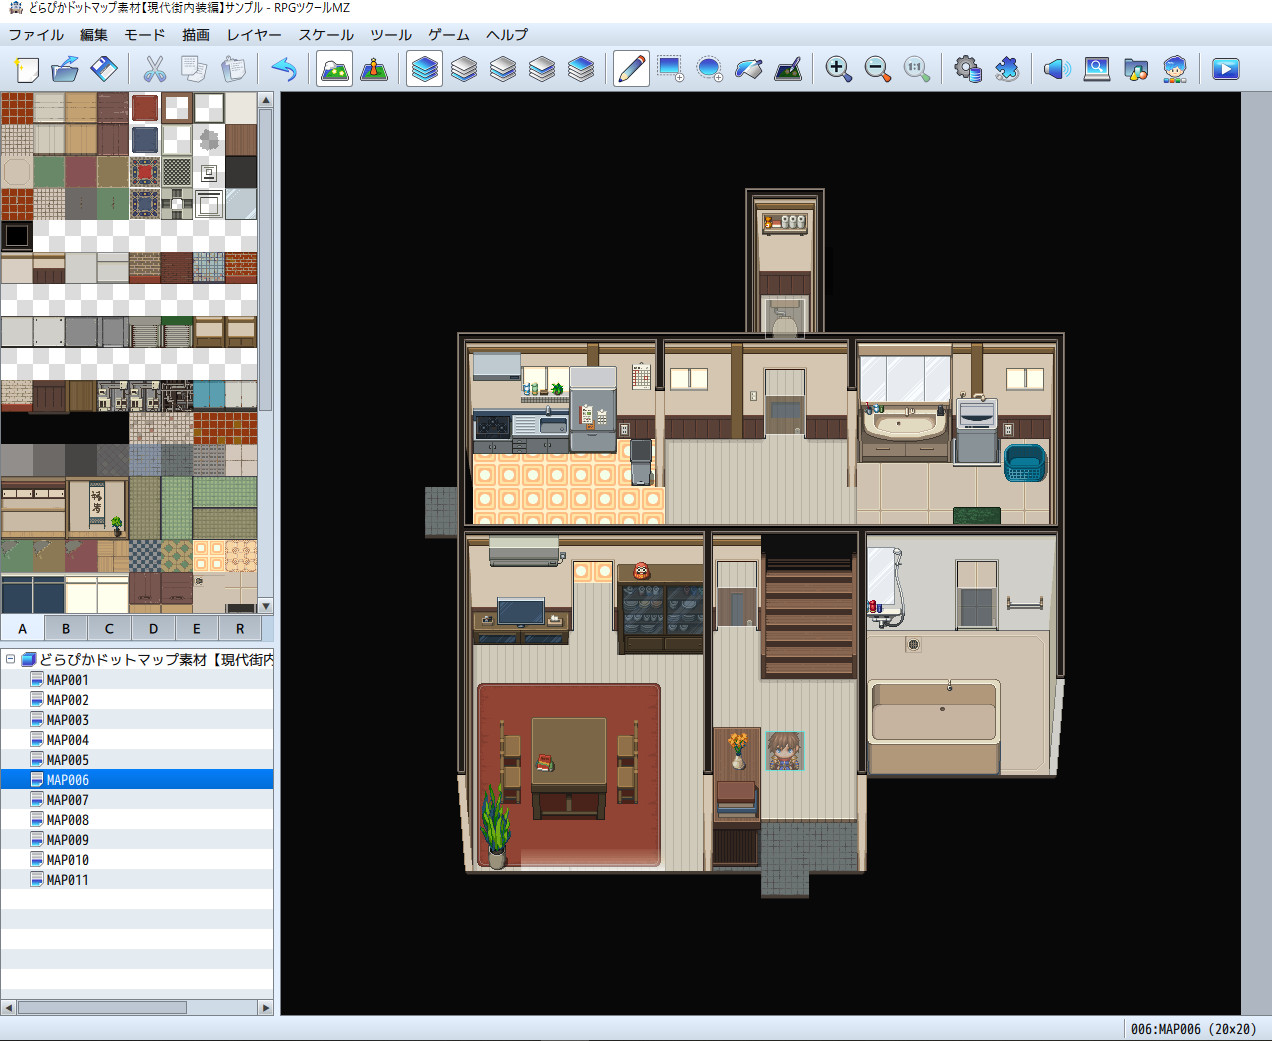Open the モード menu

144,35
